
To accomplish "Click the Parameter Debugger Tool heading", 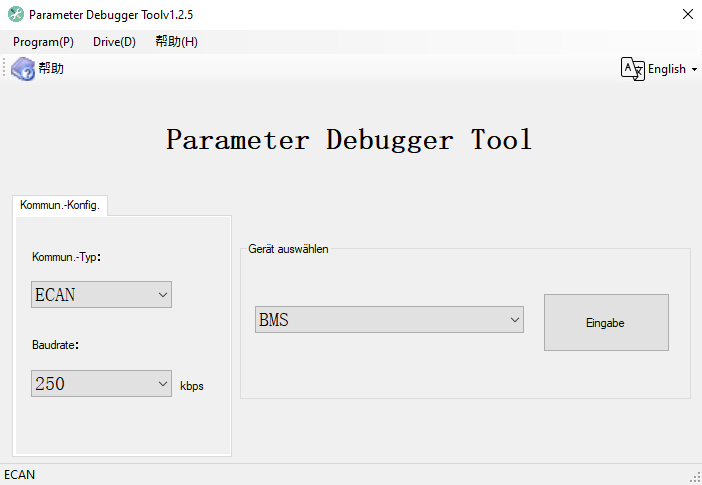I will coord(349,139).
